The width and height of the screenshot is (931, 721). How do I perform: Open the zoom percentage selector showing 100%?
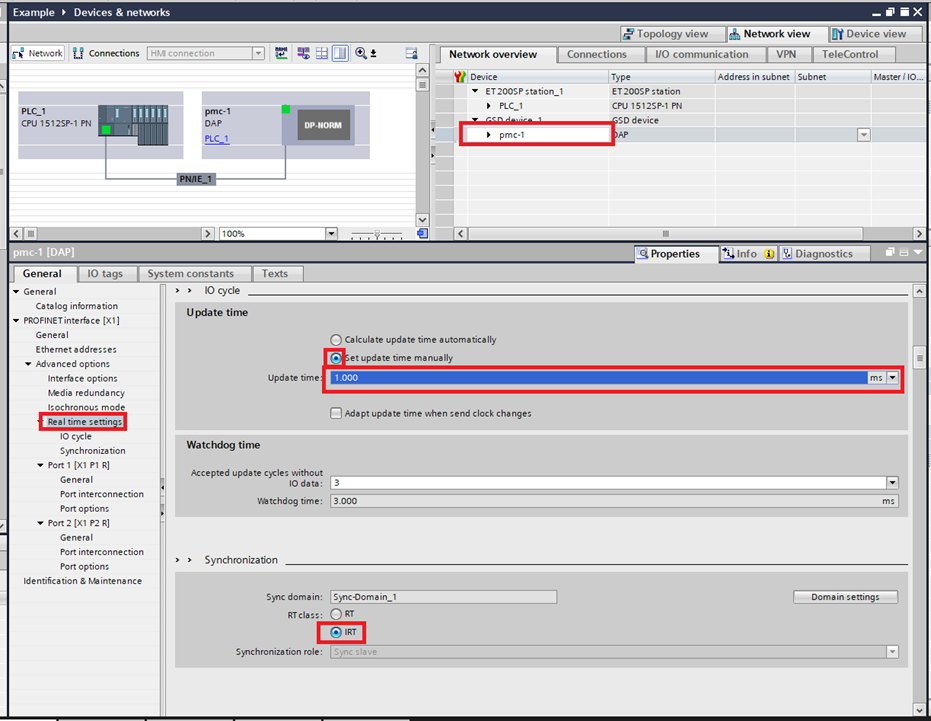[331, 233]
